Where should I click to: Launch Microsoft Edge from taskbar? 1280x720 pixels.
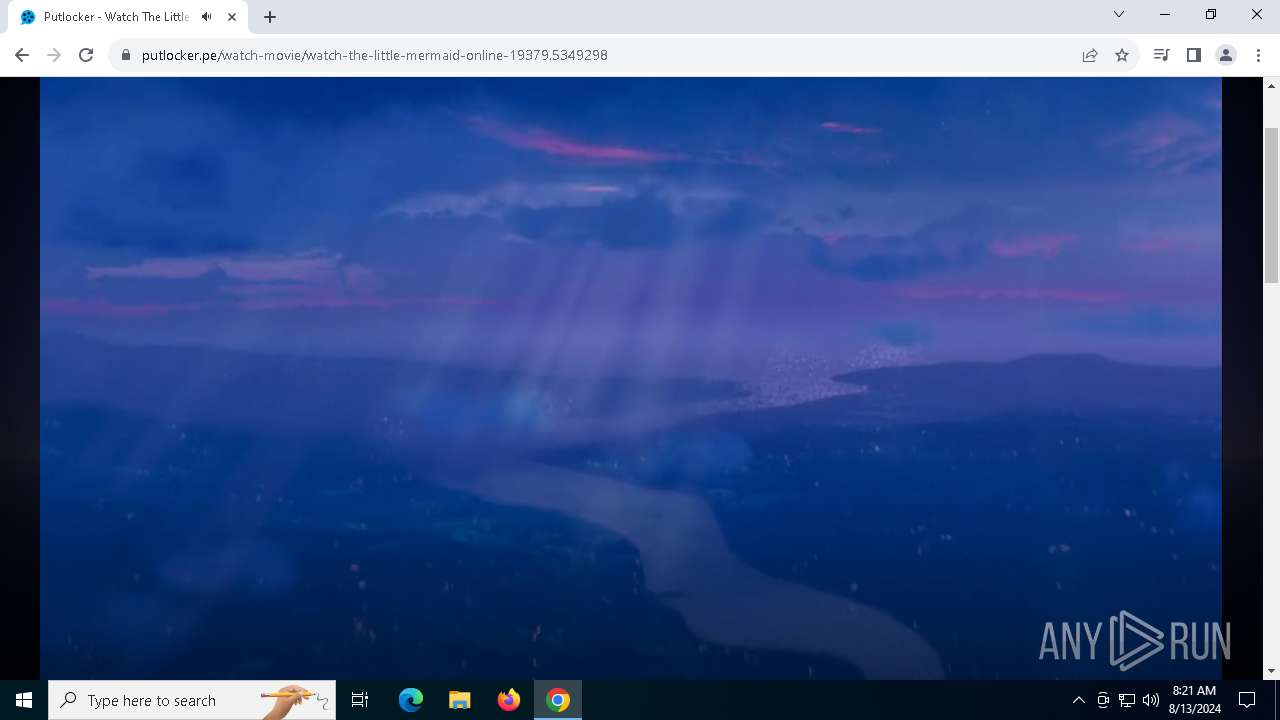[x=411, y=700]
